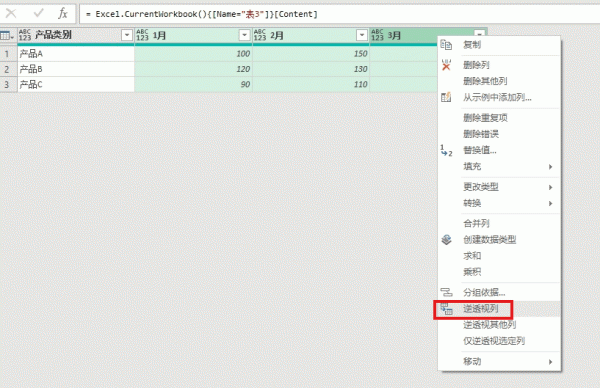Click the copy icon beside 复制
Image resolution: width=600 pixels, height=388 pixels.
[x=446, y=45]
